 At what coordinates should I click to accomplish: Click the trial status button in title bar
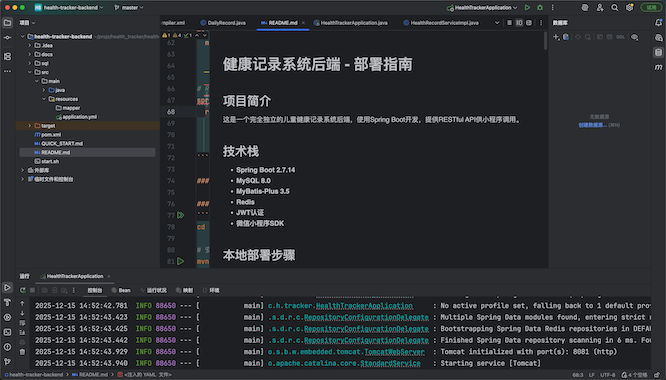click(651, 8)
